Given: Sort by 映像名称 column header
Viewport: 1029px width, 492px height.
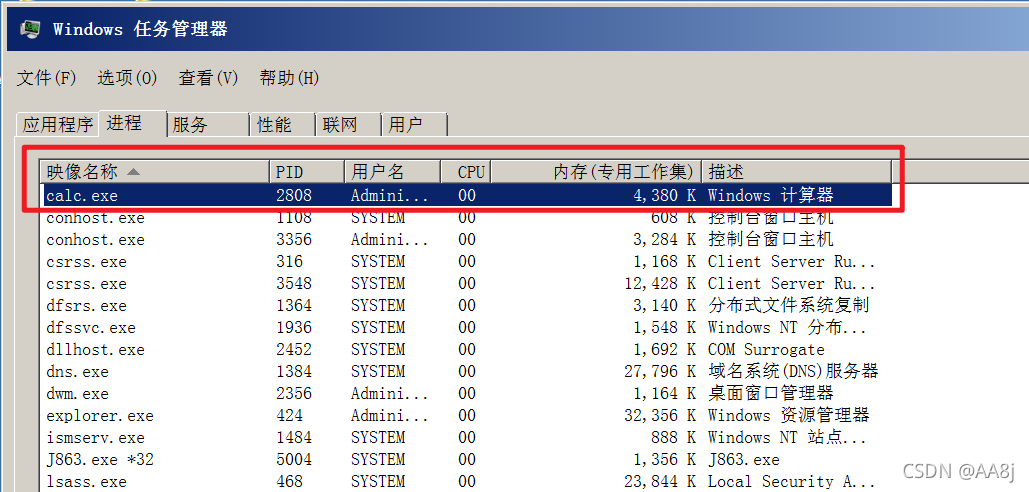Looking at the screenshot, I should (154, 172).
